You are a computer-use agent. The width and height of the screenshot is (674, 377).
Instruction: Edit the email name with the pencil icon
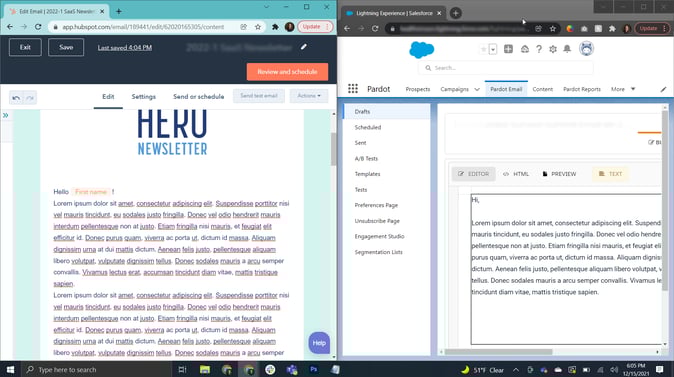coord(304,47)
